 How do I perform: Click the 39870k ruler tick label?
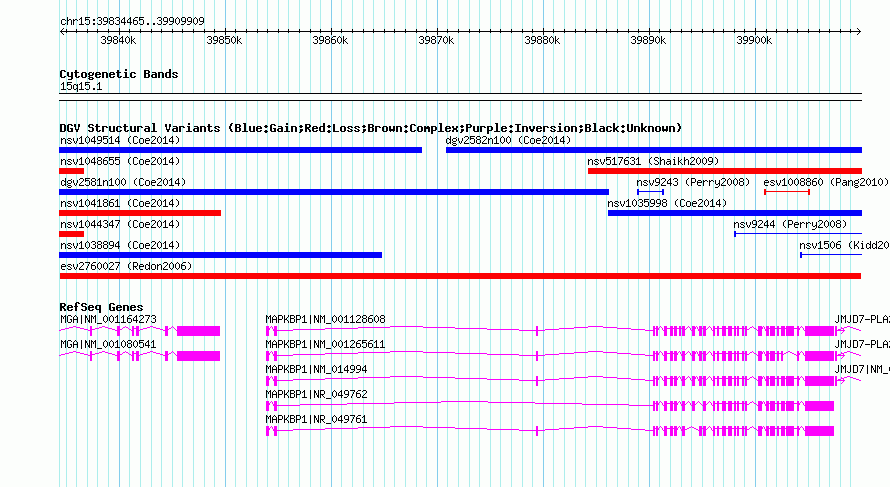[x=436, y=40]
